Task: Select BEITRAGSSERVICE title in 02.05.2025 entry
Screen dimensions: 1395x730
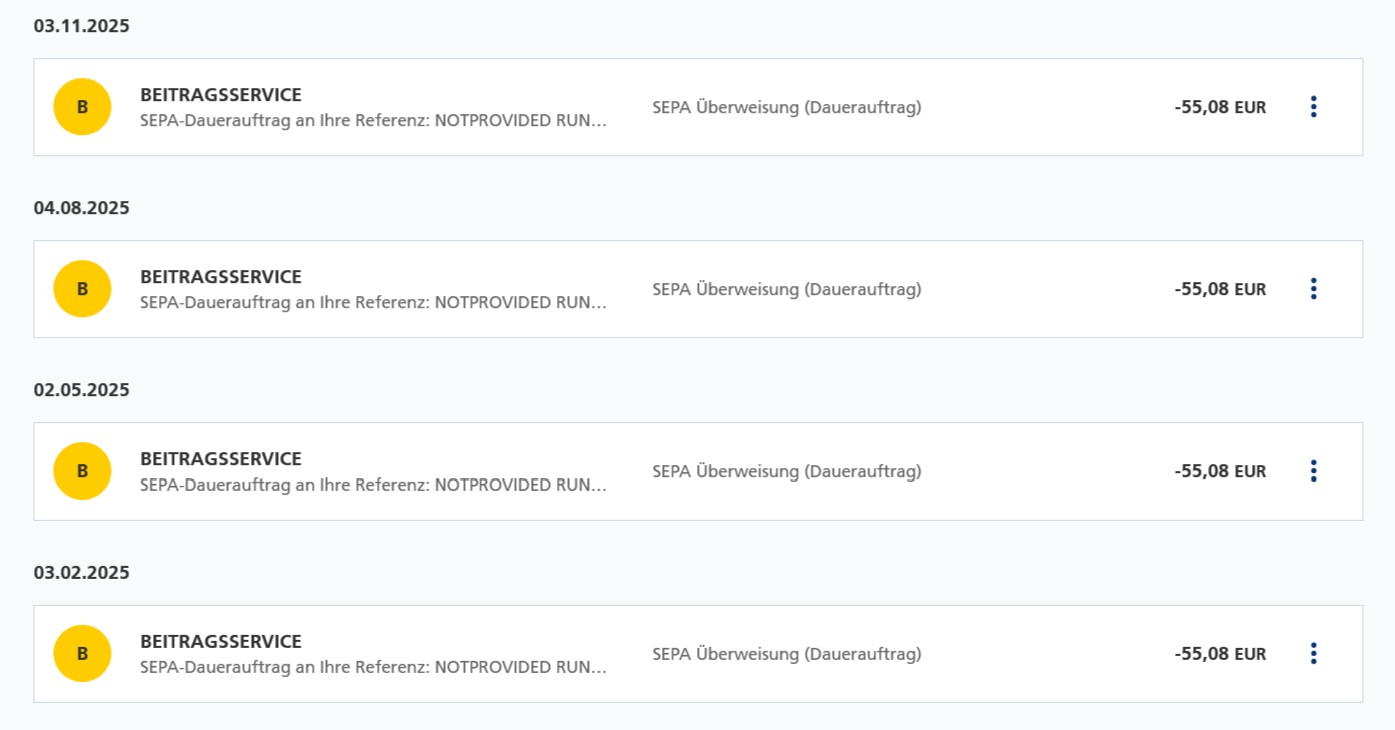Action: (x=221, y=459)
